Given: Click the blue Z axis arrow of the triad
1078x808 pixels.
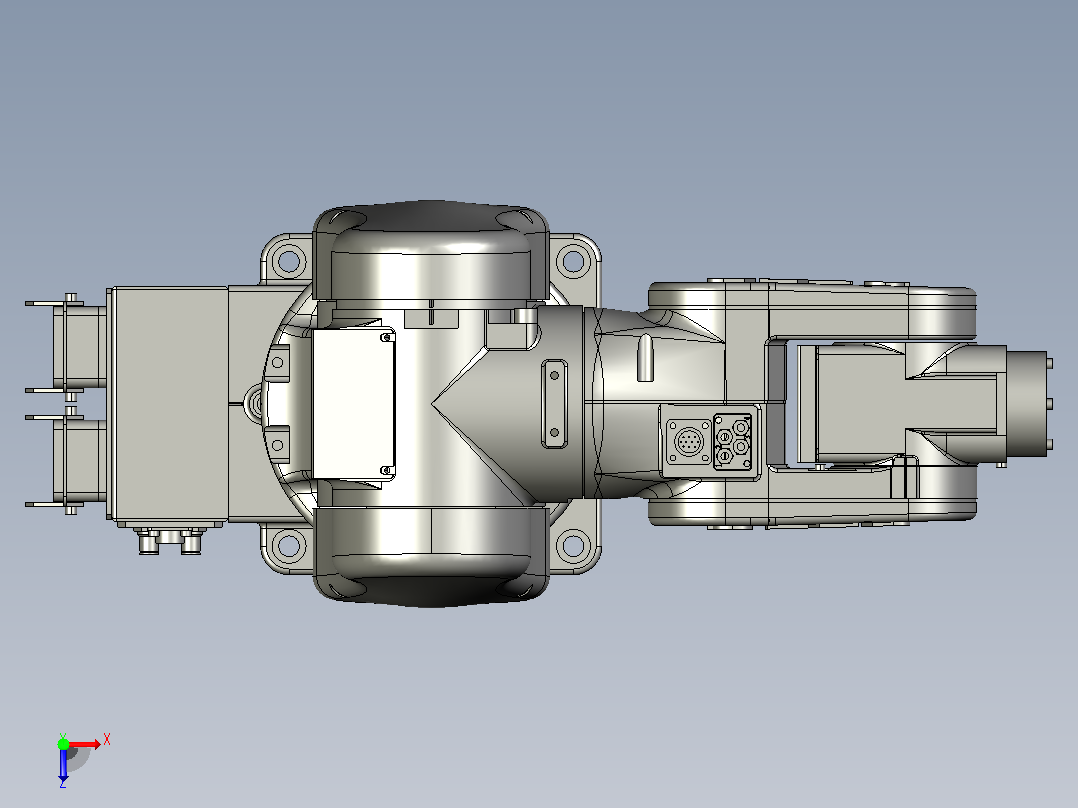Looking at the screenshot, I should (x=63, y=765).
